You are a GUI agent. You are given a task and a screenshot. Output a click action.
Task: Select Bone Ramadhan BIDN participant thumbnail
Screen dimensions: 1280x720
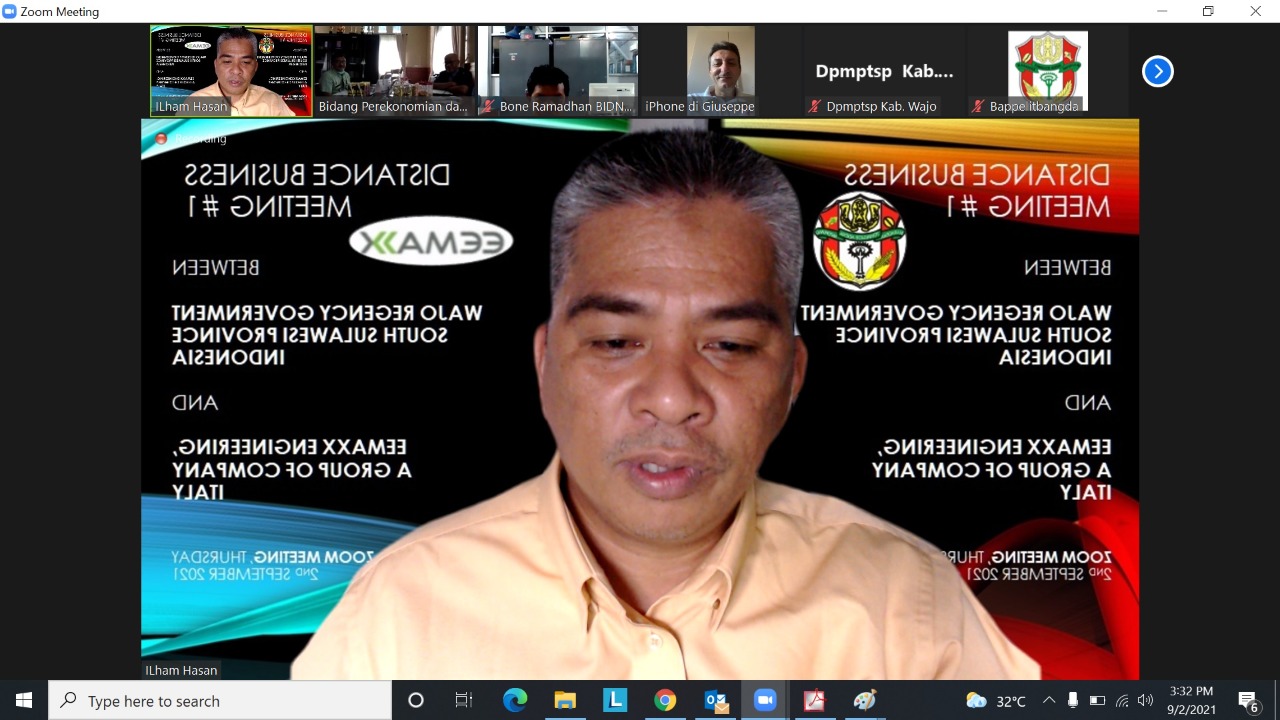click(558, 71)
